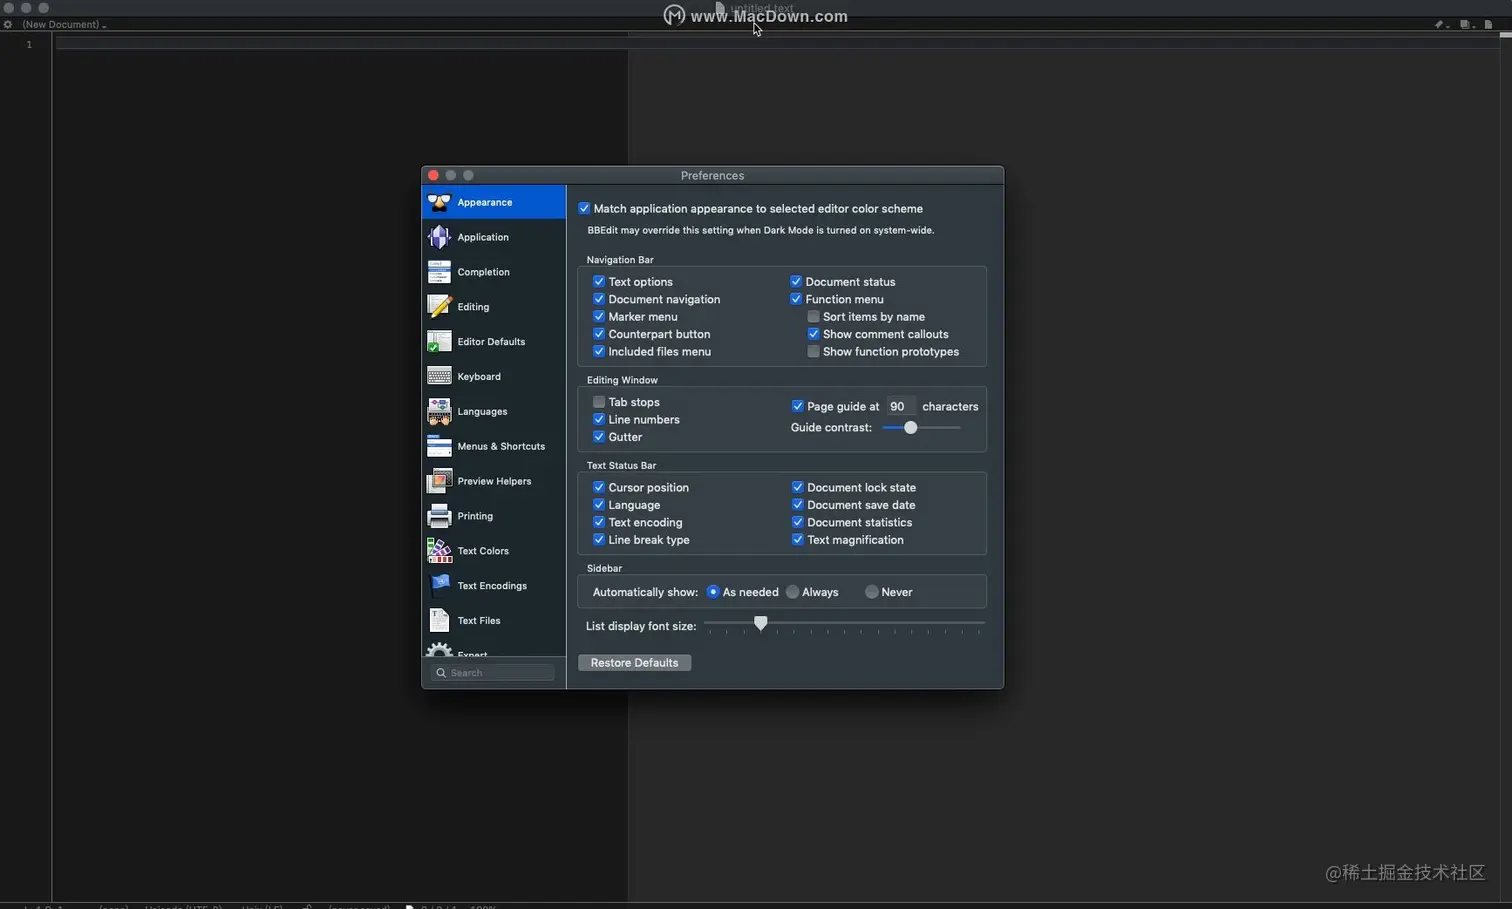Open the Text Colors pane
Screen dimensions: 1512x909
click(x=494, y=551)
